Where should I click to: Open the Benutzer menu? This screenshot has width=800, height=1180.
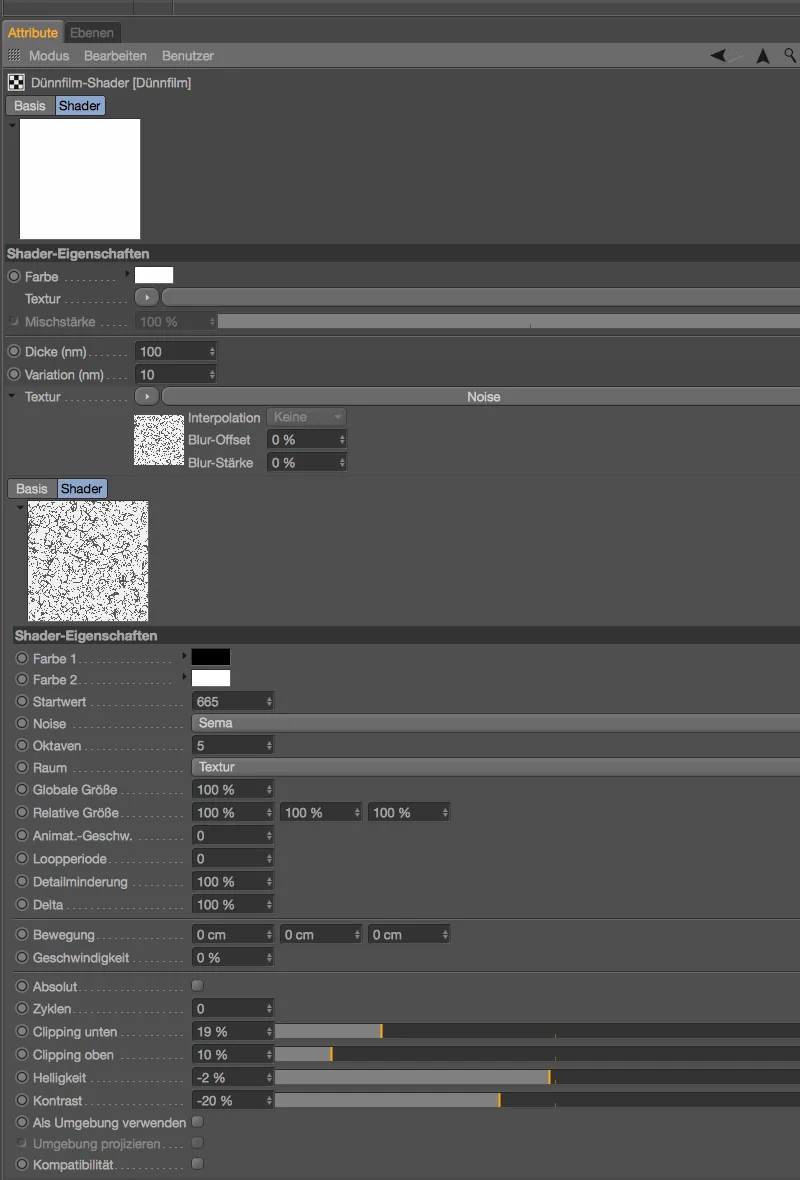click(187, 56)
